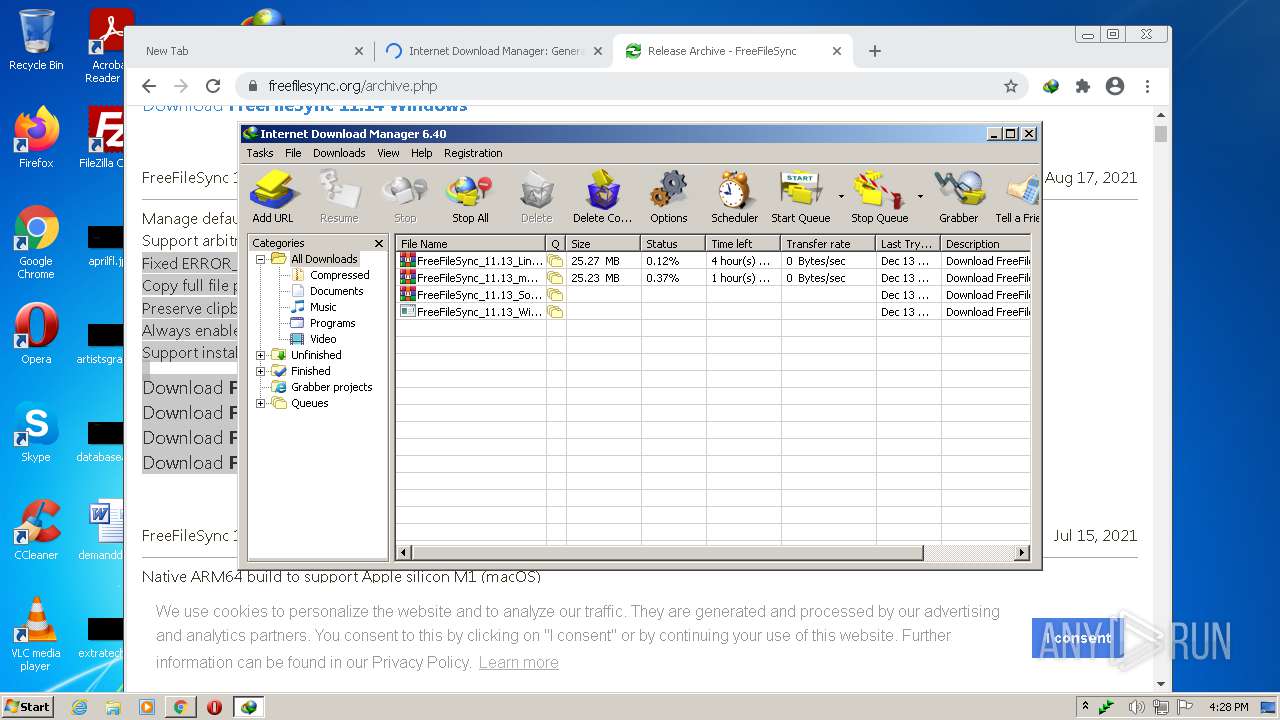Viewport: 1280px width, 720px height.
Task: Click the Resume toolbar icon
Action: click(339, 196)
